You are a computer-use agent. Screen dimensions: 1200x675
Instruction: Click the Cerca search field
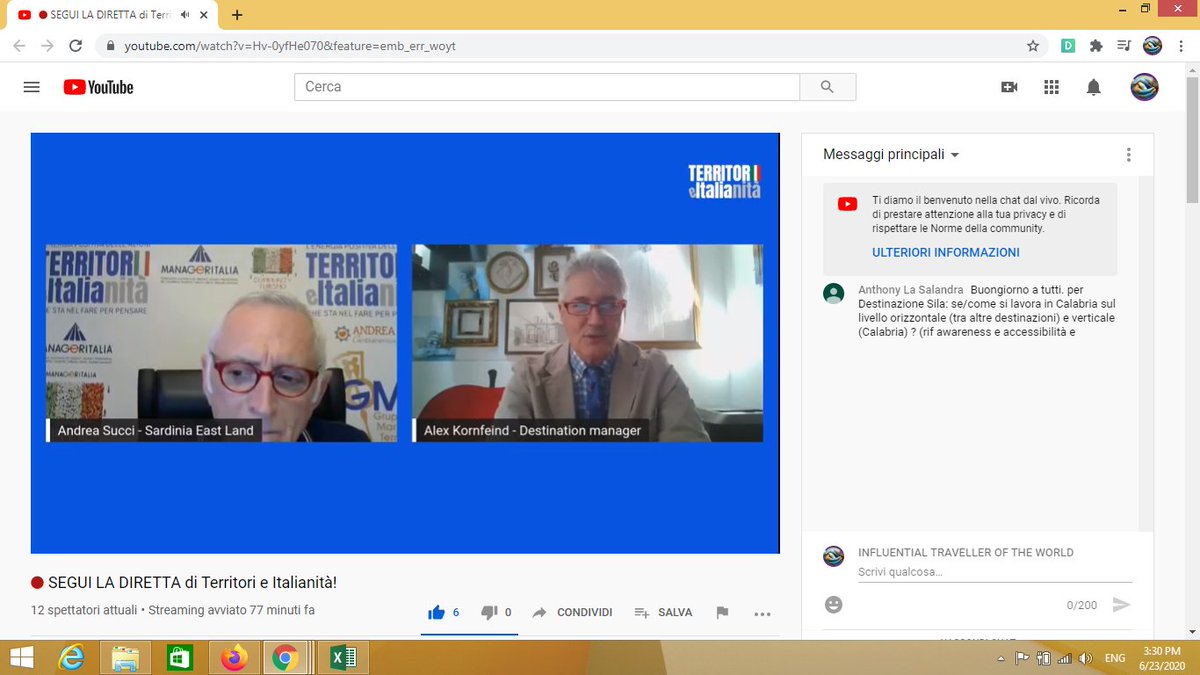[547, 87]
